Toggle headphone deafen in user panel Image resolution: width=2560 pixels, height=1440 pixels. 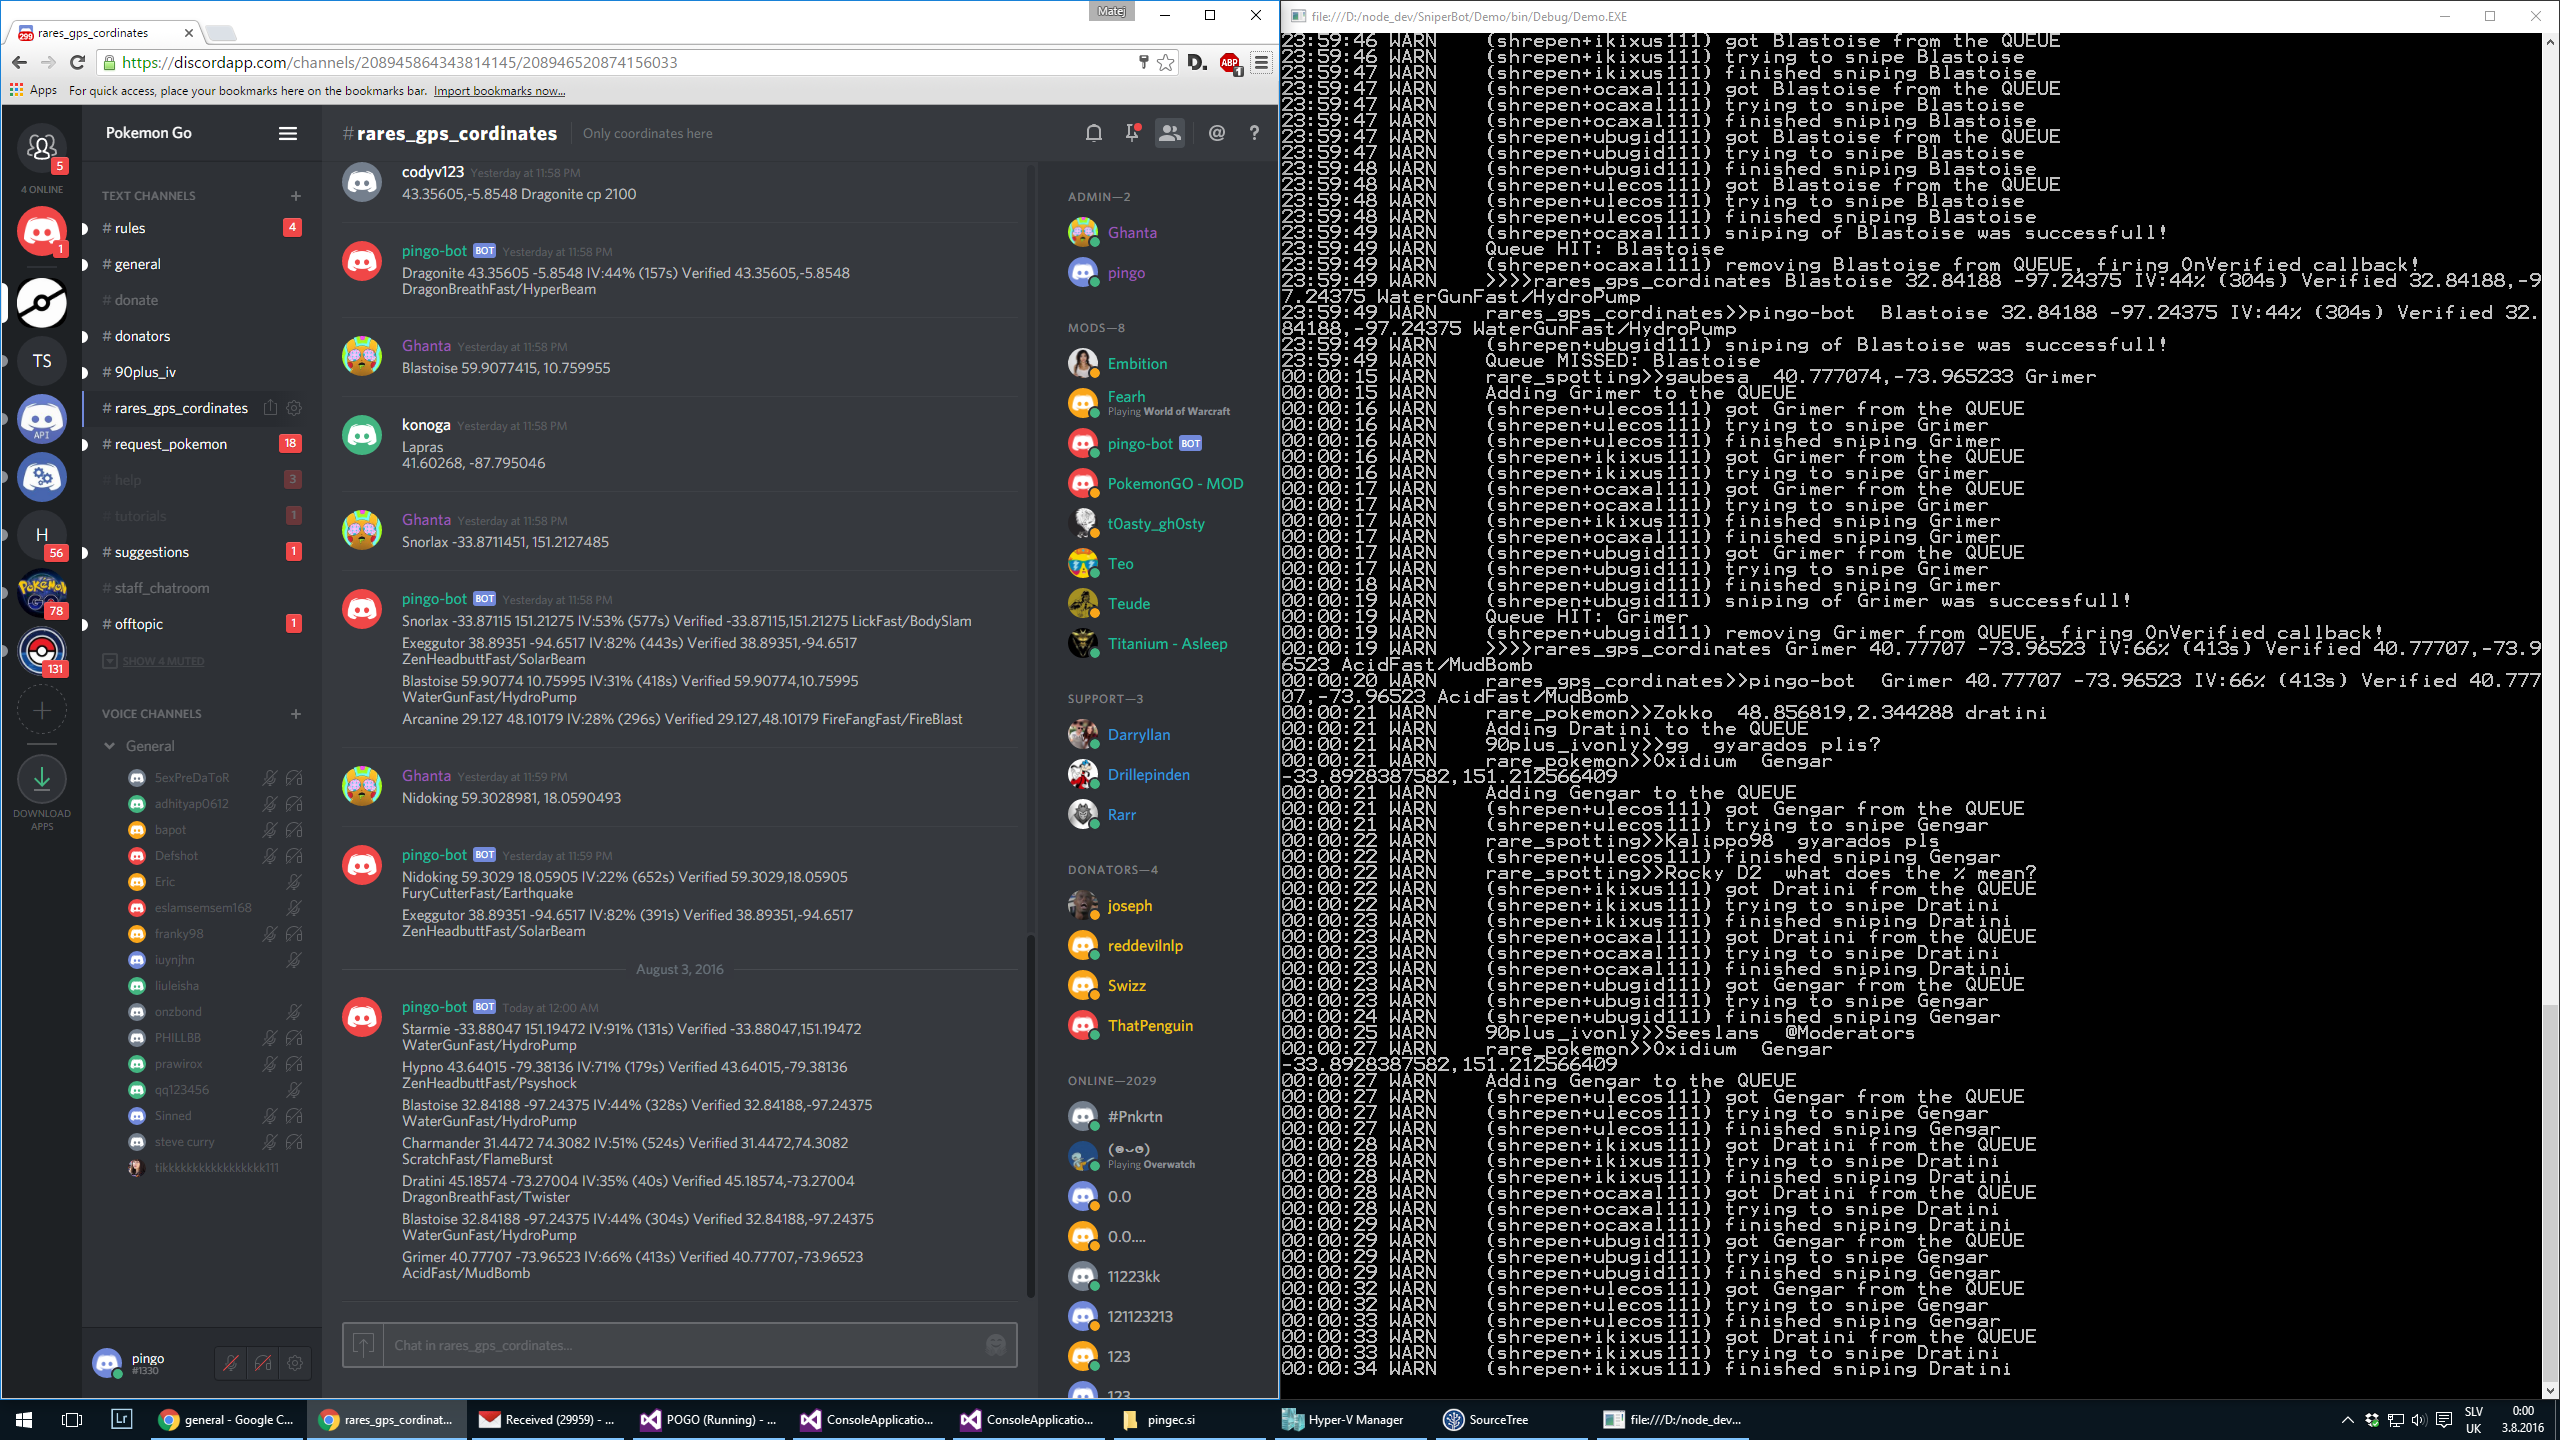tap(263, 1363)
